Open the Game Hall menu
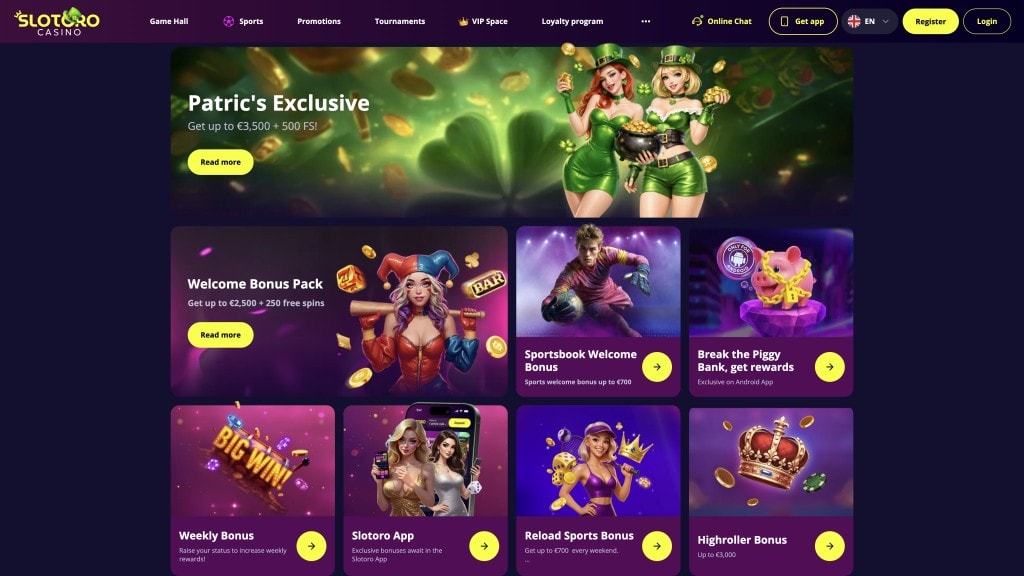This screenshot has width=1024, height=576. coord(168,22)
